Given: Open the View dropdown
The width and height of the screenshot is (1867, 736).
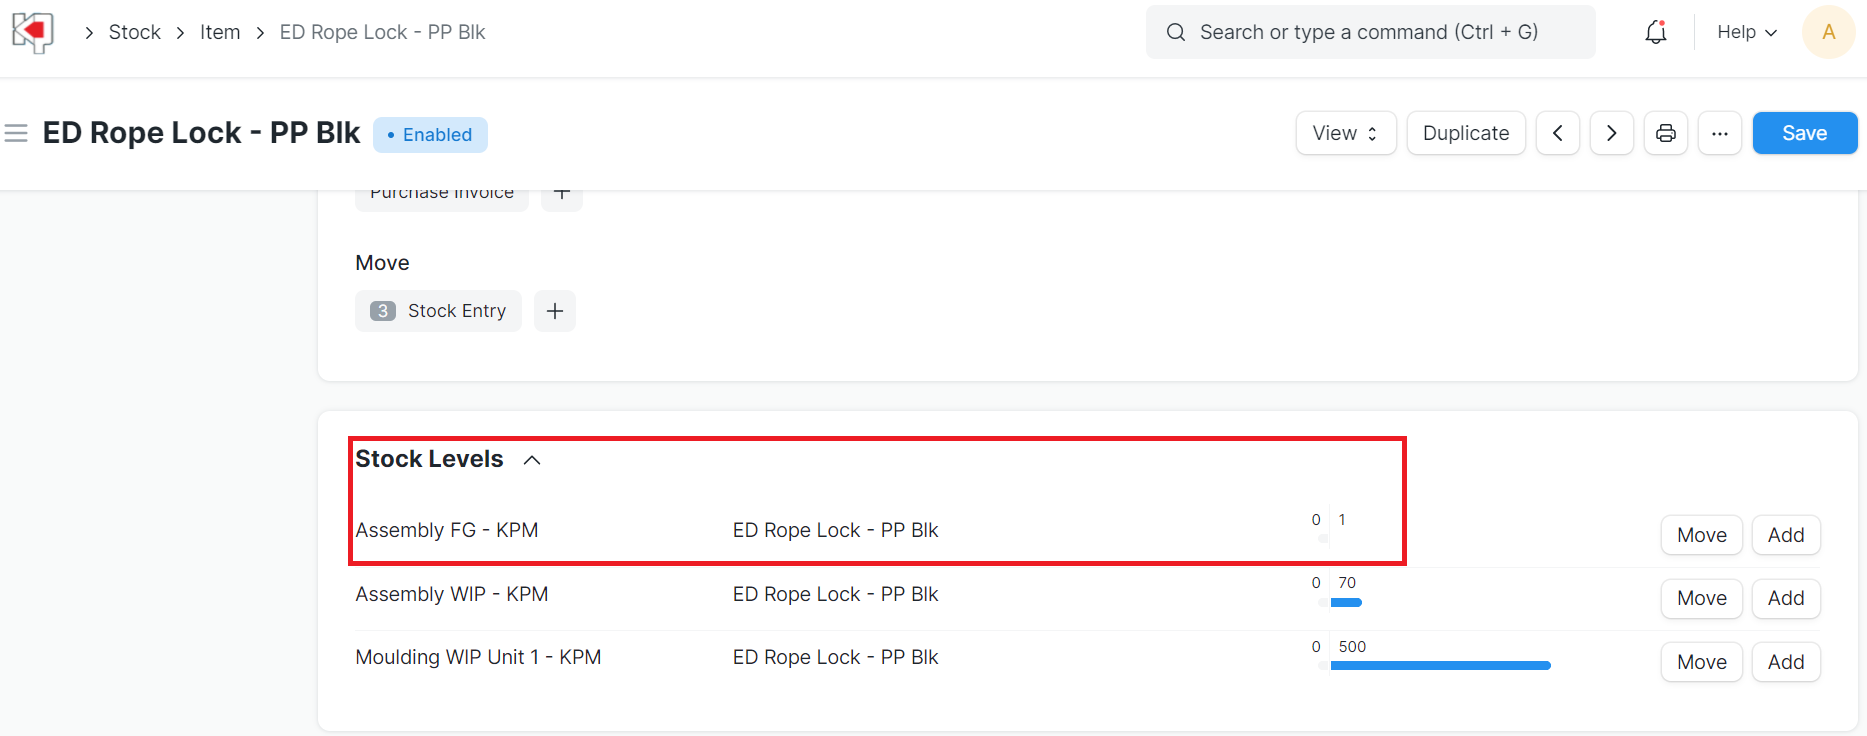Looking at the screenshot, I should [x=1345, y=133].
